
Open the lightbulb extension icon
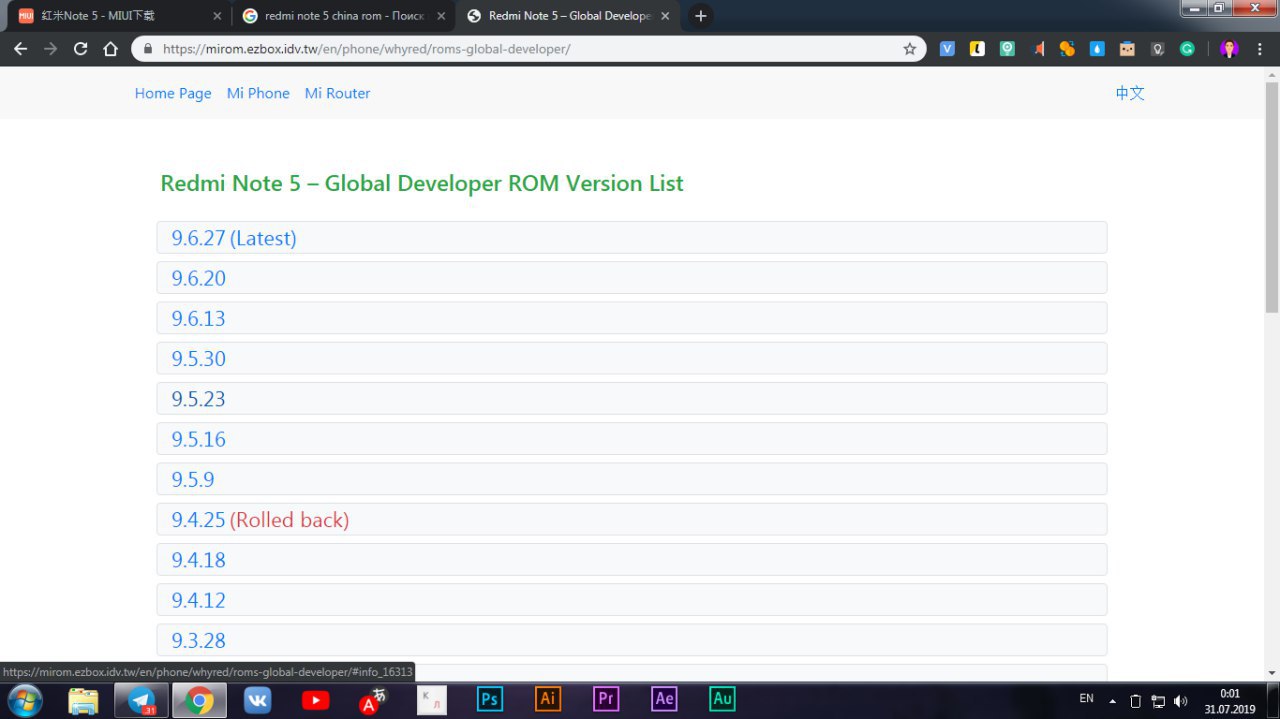pos(1157,49)
